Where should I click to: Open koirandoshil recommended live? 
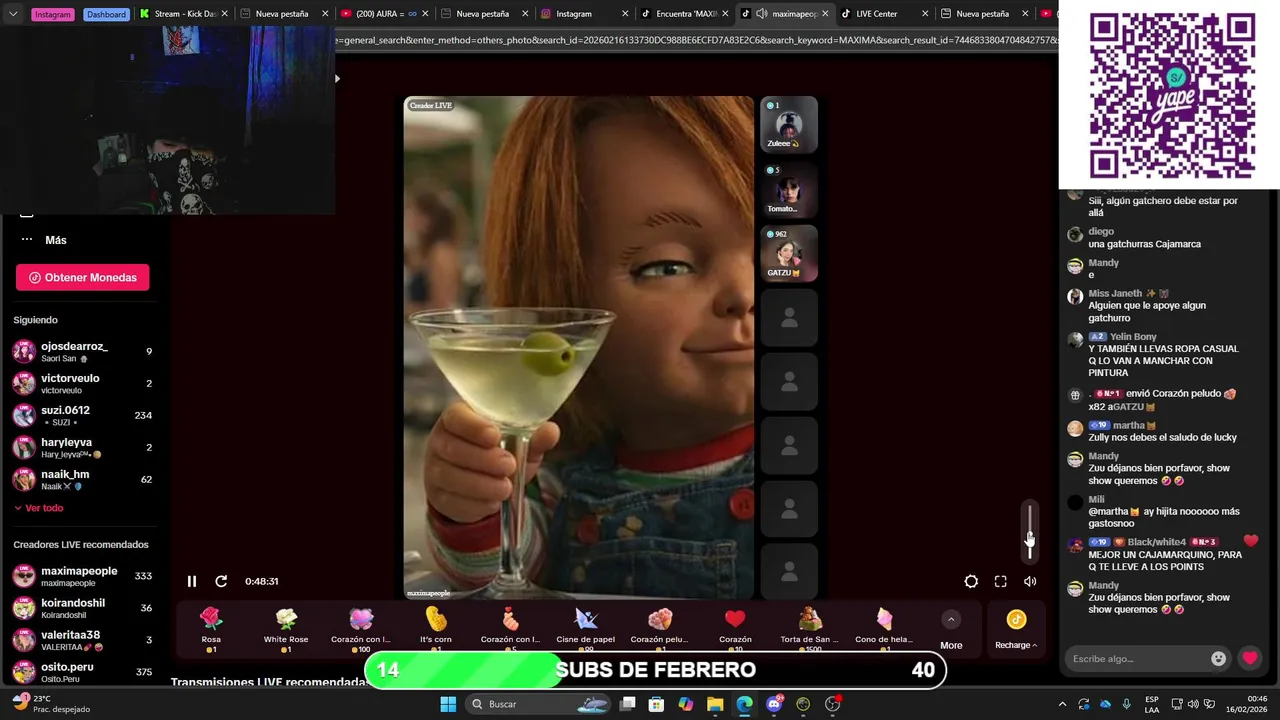click(x=82, y=608)
